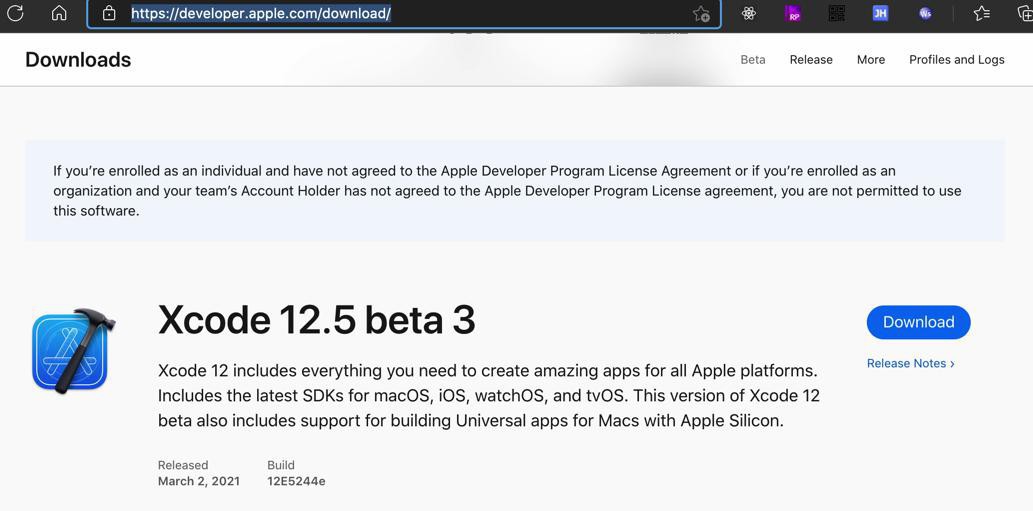
Task: Click the license agreement notice text
Action: point(507,191)
